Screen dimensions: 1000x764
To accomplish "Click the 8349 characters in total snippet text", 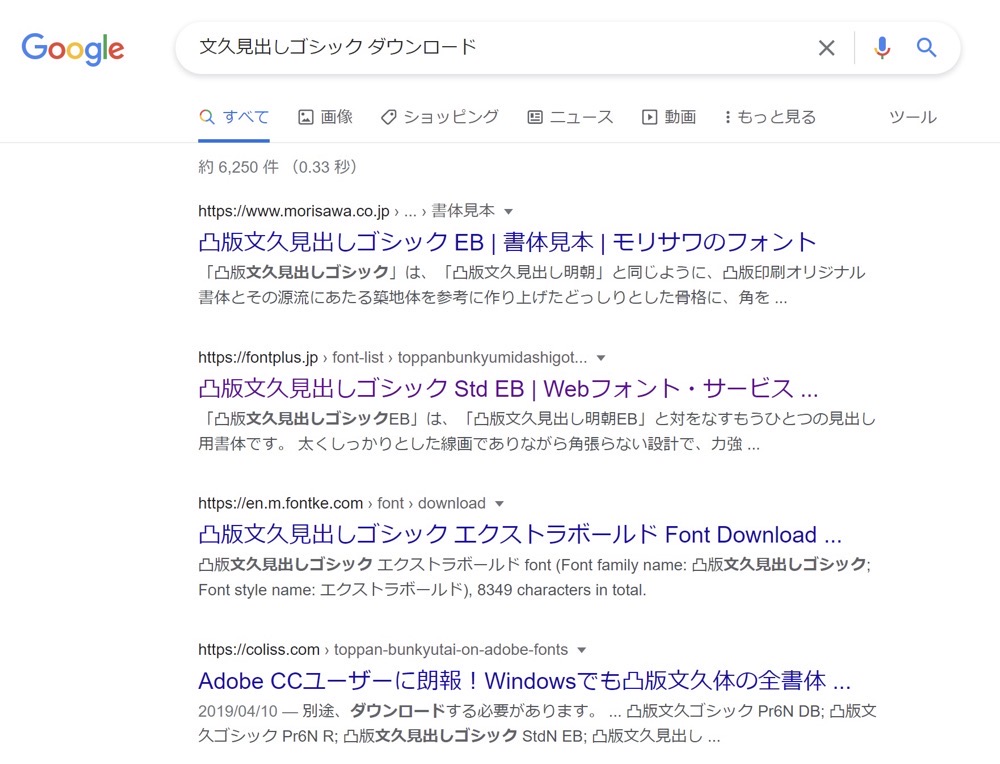I will point(561,591).
